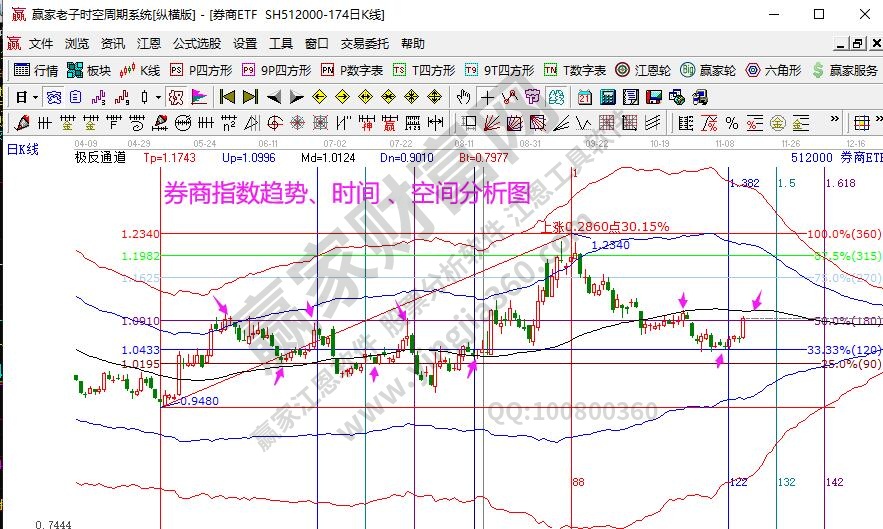Expand the 日 period dropdown arrow
The image size is (883, 529).
click(x=36, y=97)
